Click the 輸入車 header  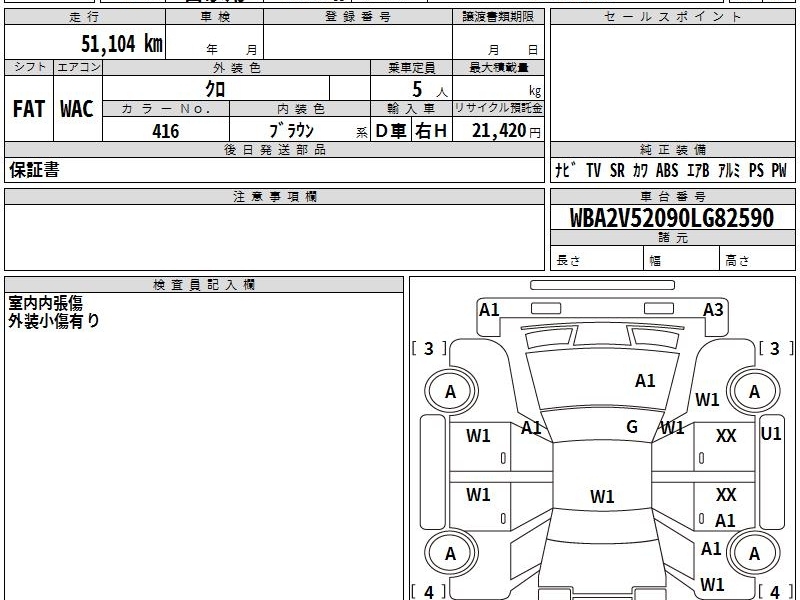click(x=411, y=109)
